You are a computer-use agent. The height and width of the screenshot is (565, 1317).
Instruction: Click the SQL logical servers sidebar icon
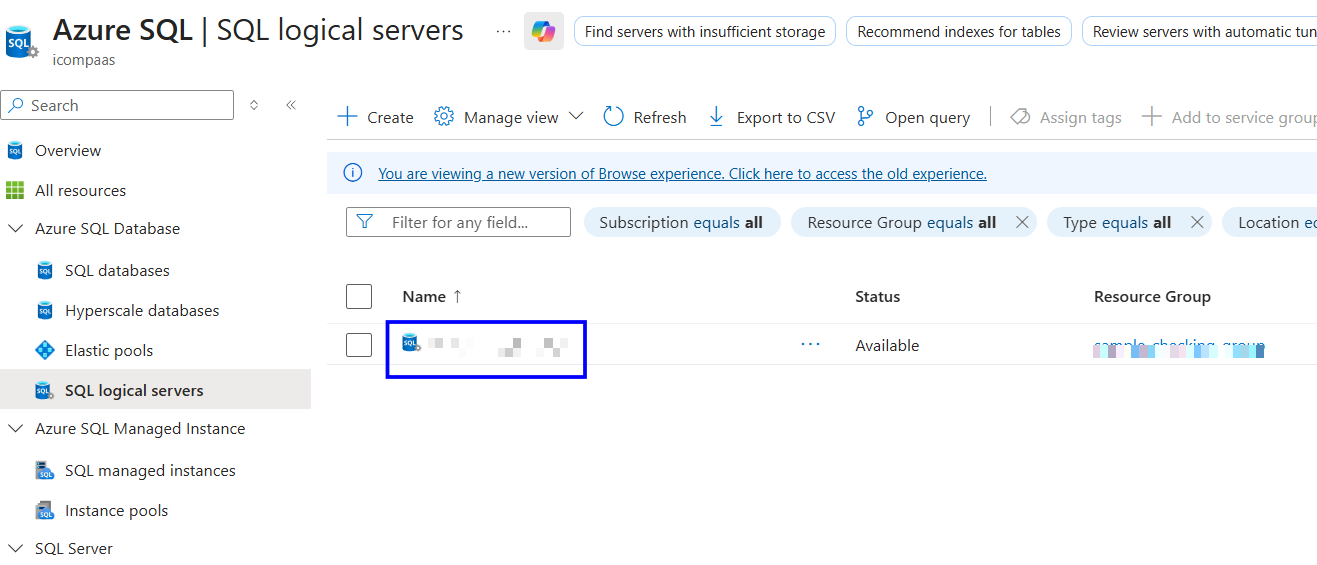coord(45,391)
